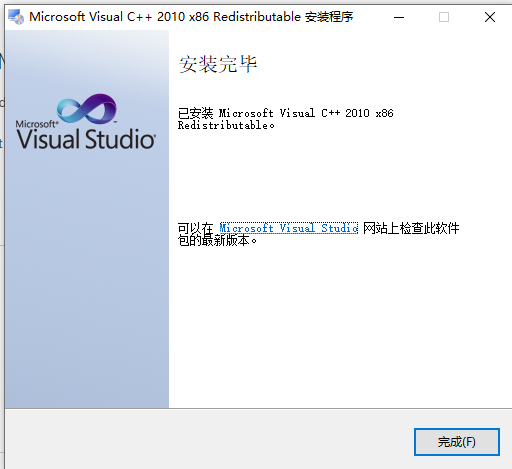The height and width of the screenshot is (469, 512).
Task: Click the 可以在 text before the link
Action: 195,228
